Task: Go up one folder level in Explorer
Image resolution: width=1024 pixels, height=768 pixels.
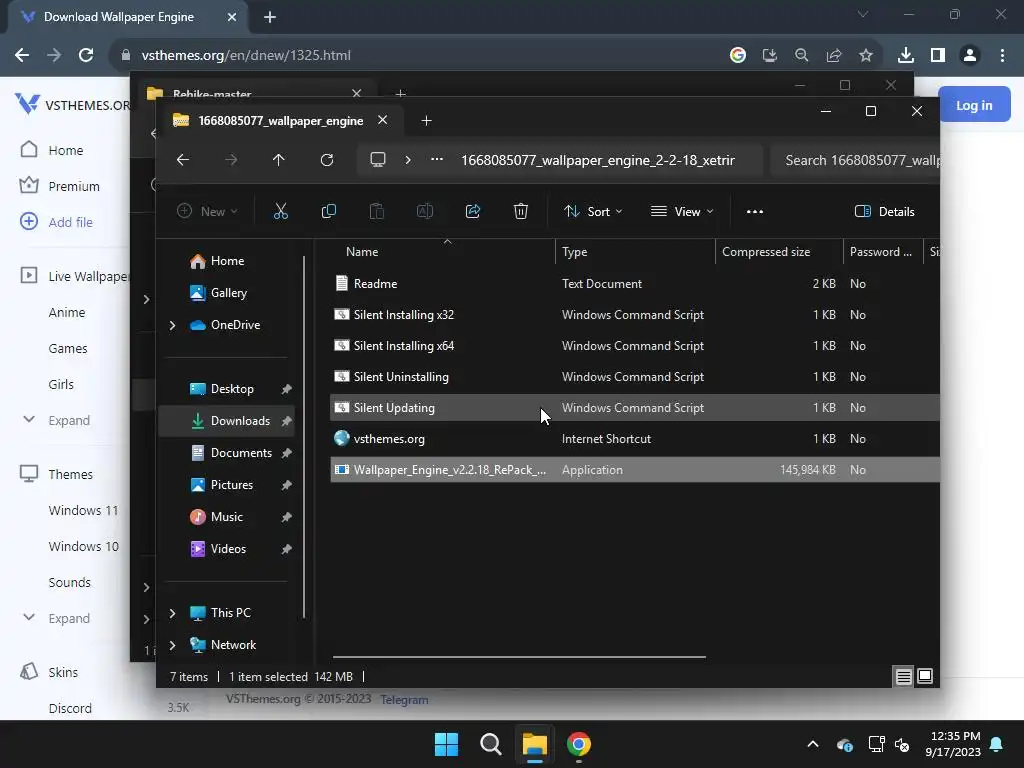Action: coord(278,160)
